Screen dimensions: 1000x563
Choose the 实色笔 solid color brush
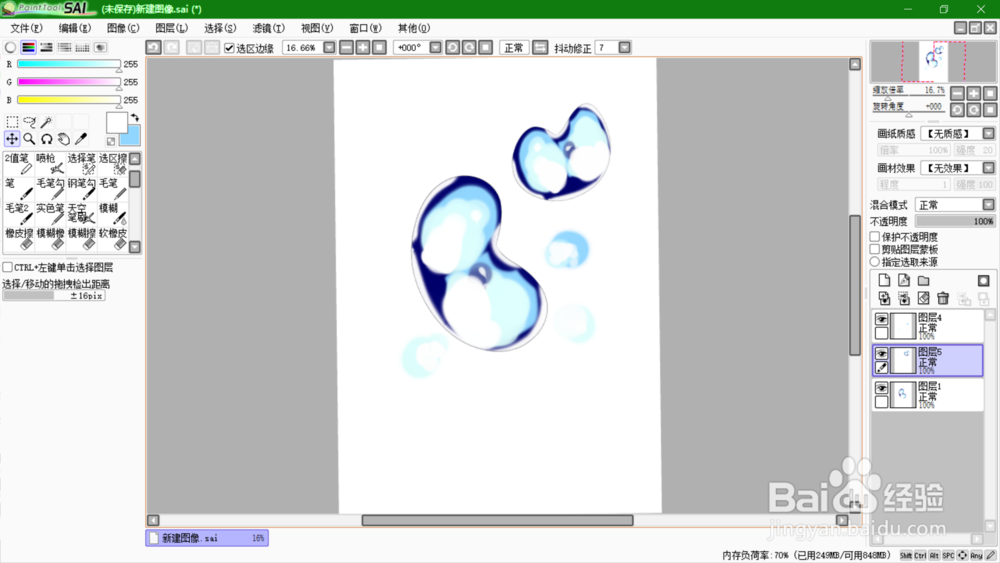50,213
